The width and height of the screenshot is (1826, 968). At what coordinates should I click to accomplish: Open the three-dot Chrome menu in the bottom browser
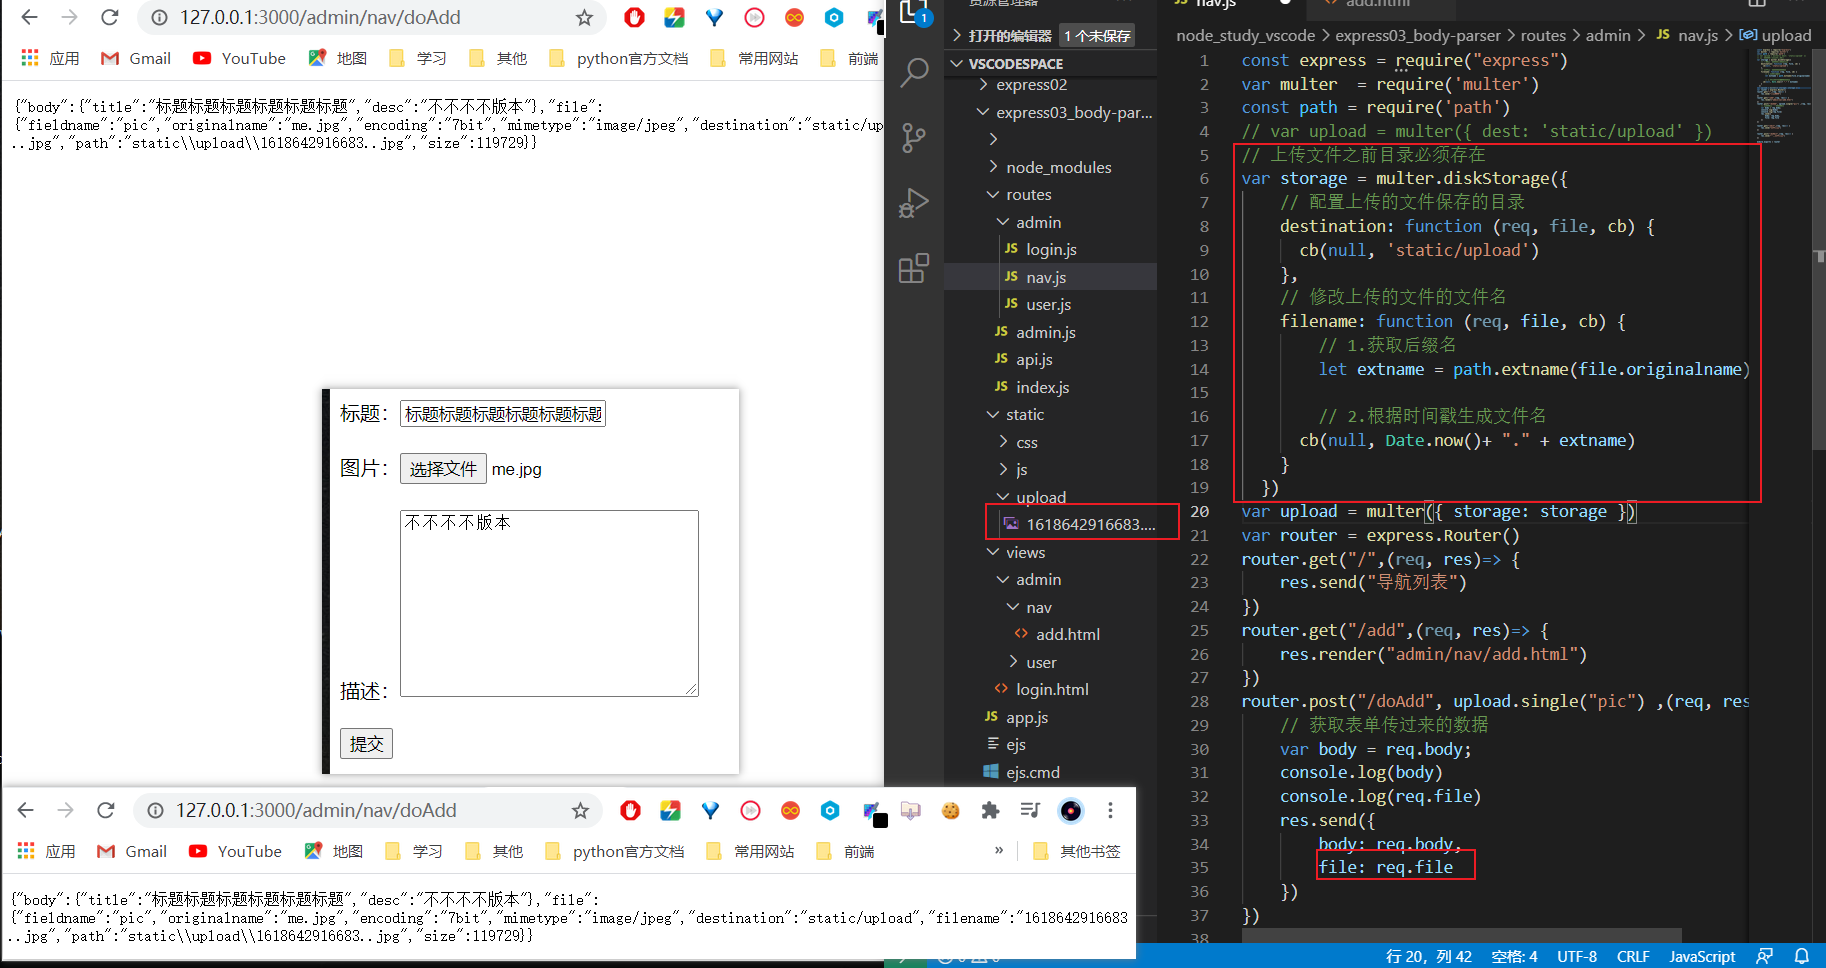(1110, 810)
